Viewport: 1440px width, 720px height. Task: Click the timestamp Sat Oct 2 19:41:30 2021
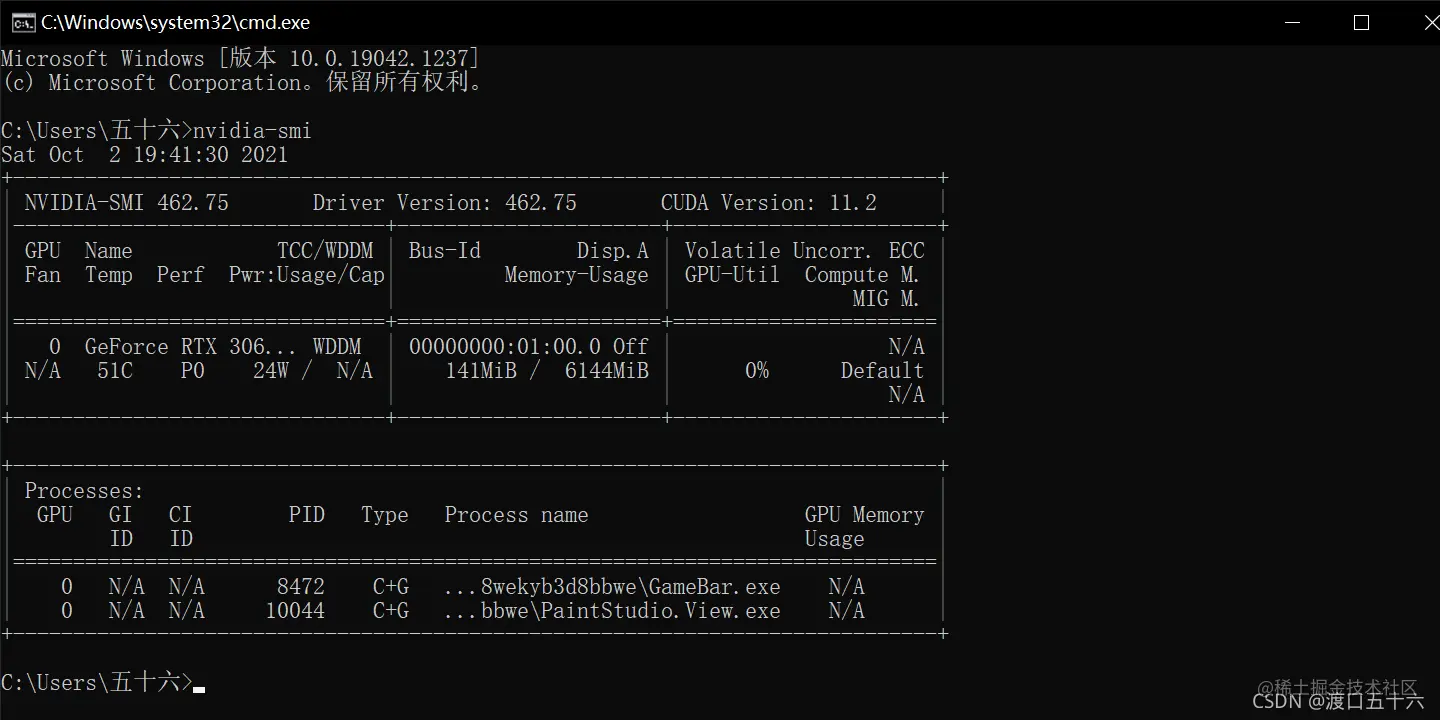tap(145, 155)
